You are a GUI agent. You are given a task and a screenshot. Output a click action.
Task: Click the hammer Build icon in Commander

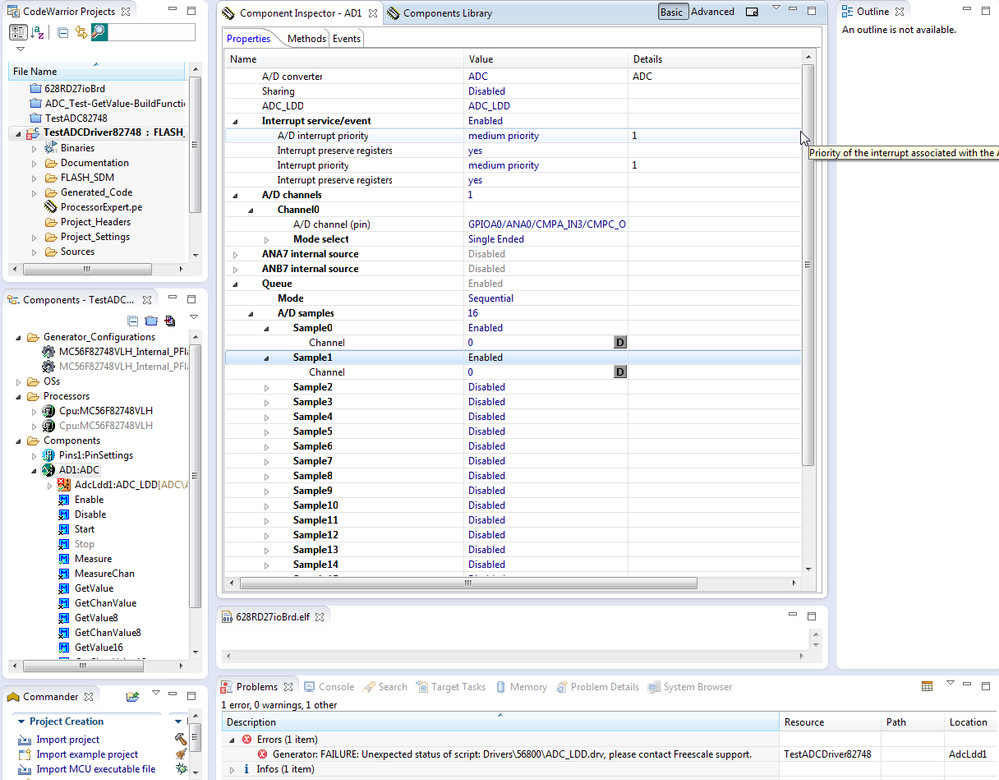(x=180, y=738)
